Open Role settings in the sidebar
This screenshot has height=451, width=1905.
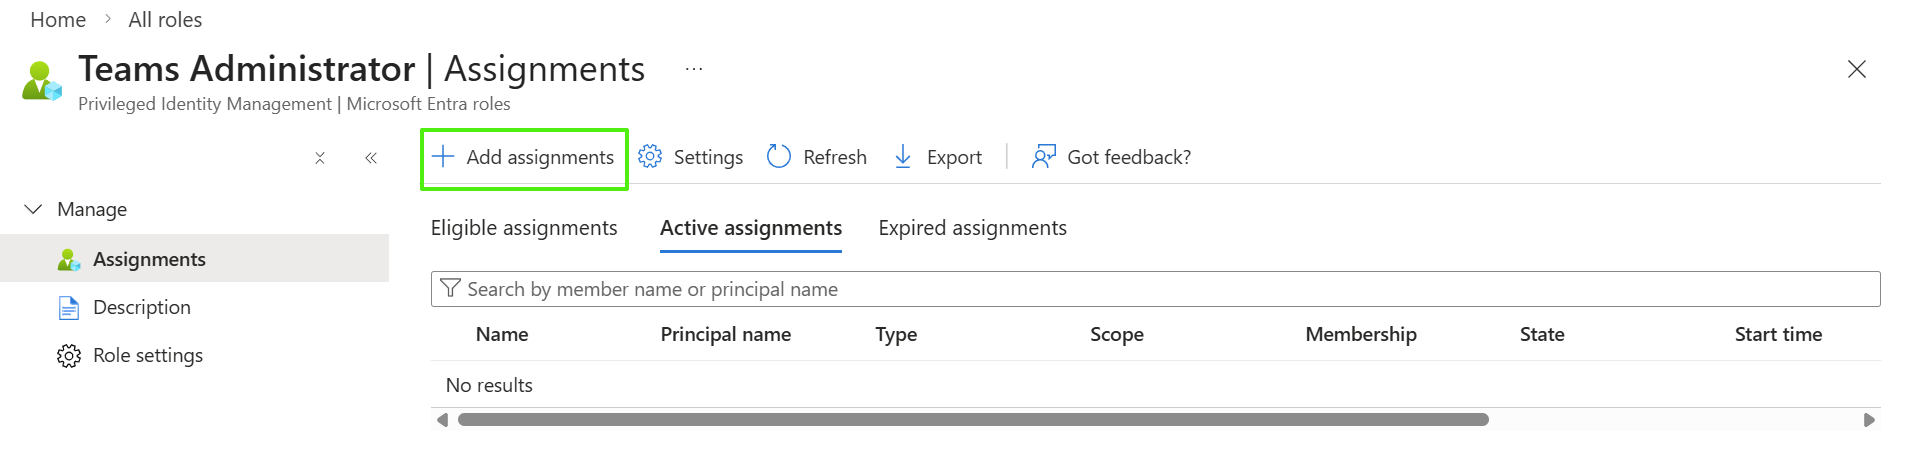coord(147,355)
